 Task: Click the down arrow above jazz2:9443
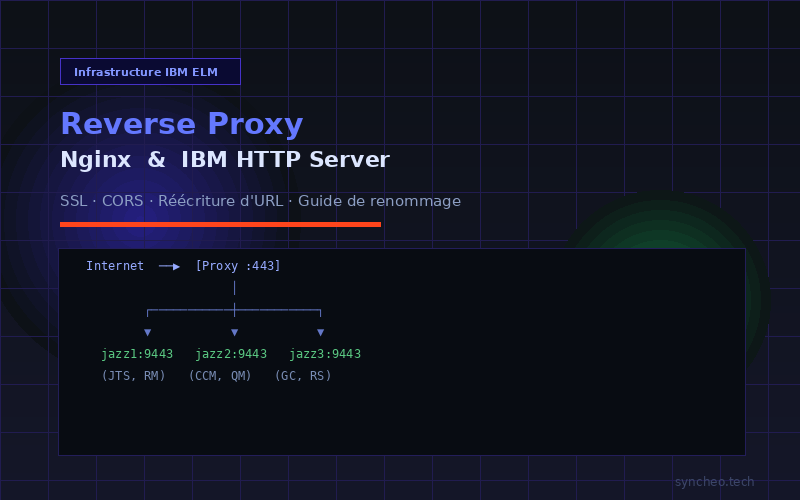click(234, 331)
